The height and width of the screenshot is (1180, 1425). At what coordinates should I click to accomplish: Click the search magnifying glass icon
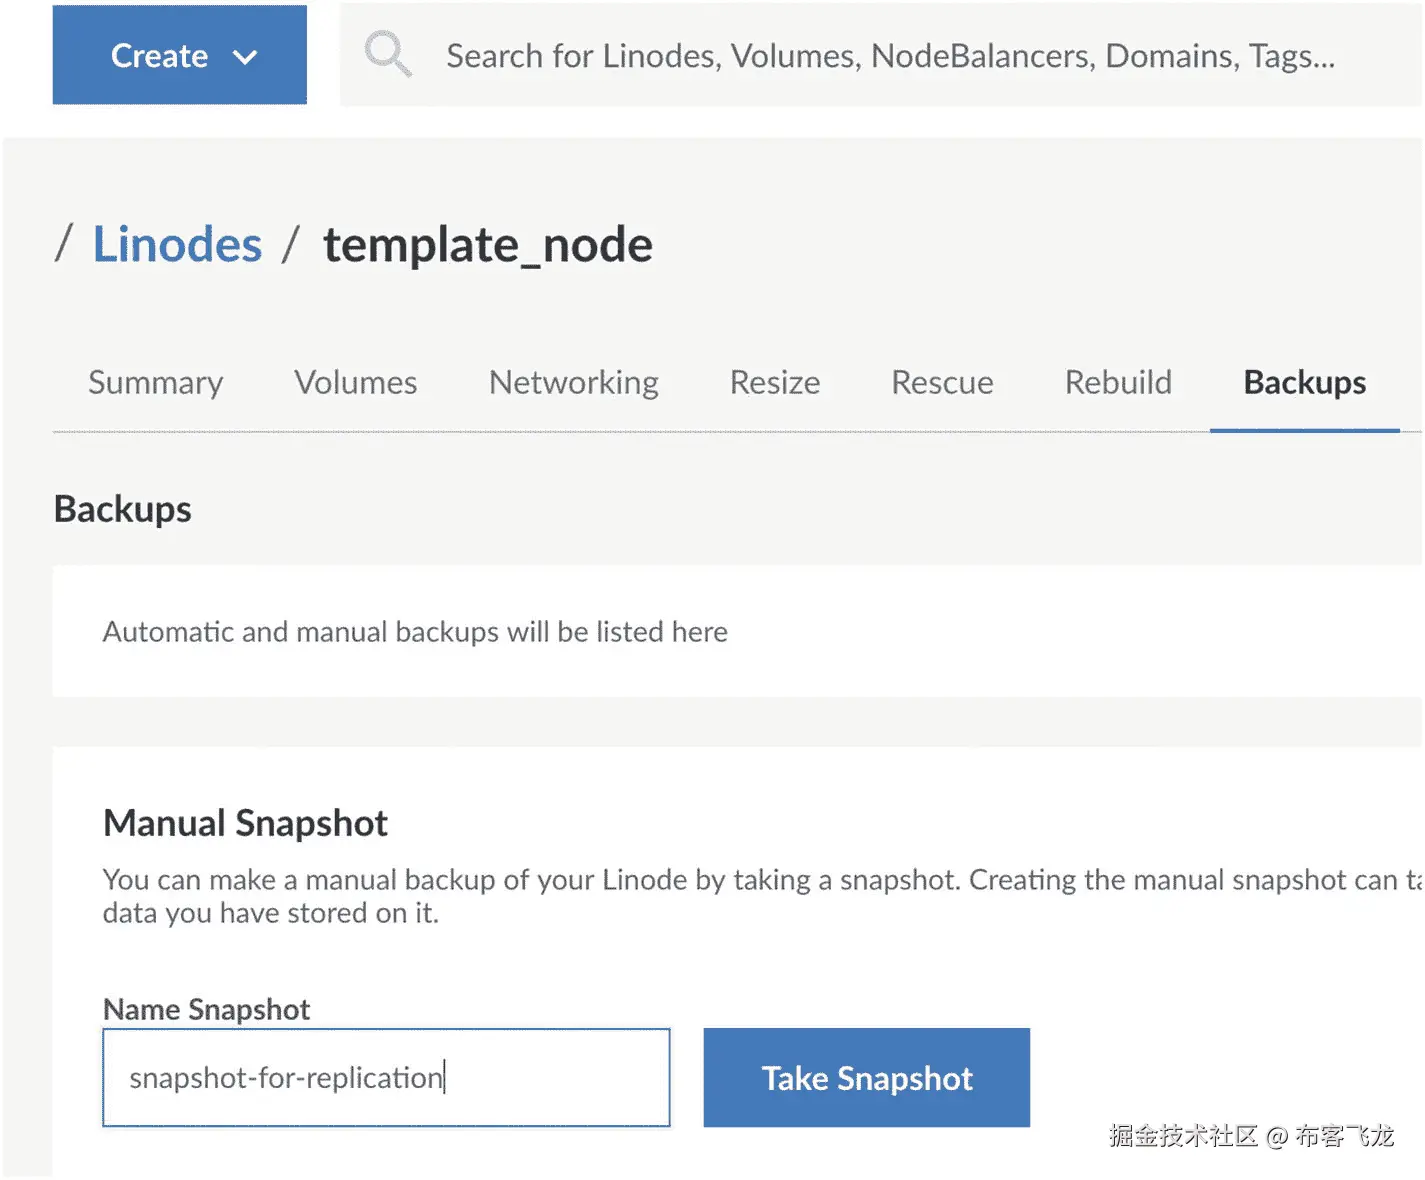387,54
